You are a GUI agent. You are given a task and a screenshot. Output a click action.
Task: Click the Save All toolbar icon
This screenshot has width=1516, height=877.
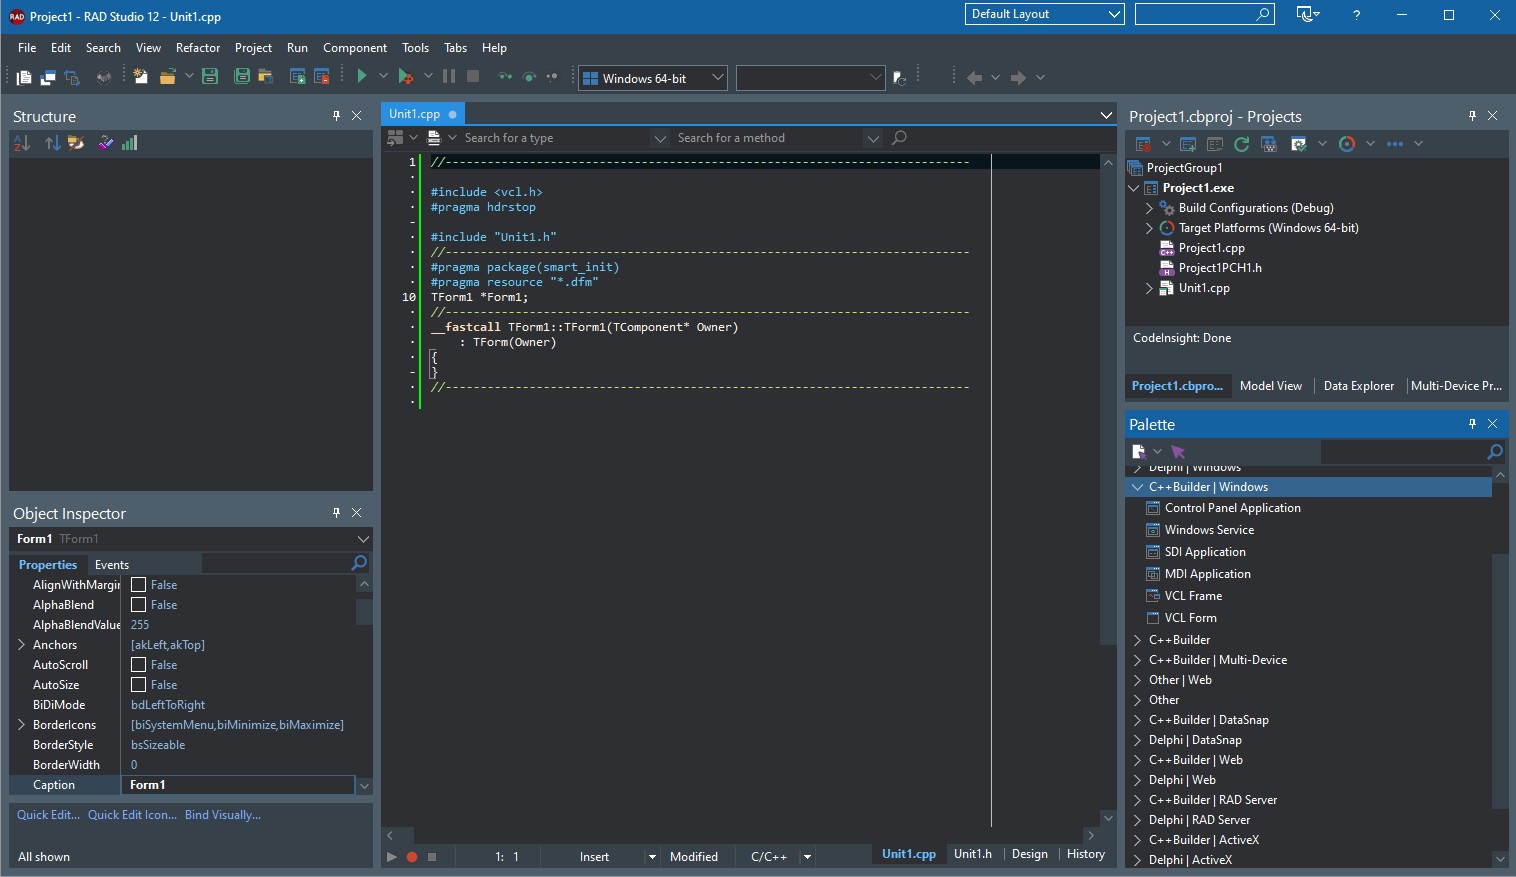pyautogui.click(x=241, y=77)
